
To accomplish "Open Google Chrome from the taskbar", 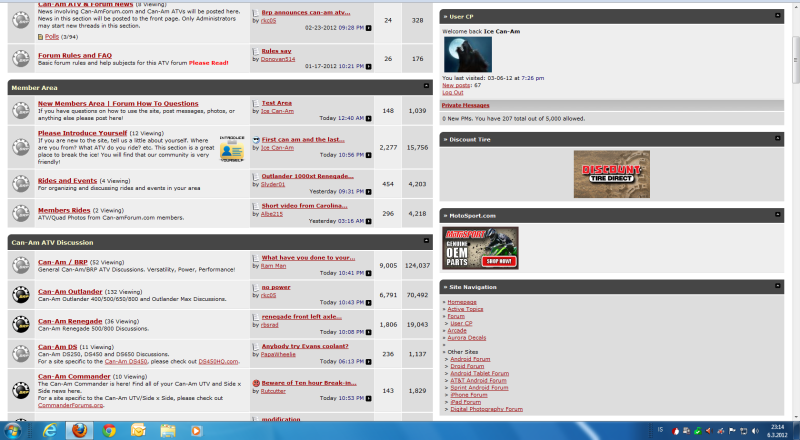I will click(x=109, y=431).
